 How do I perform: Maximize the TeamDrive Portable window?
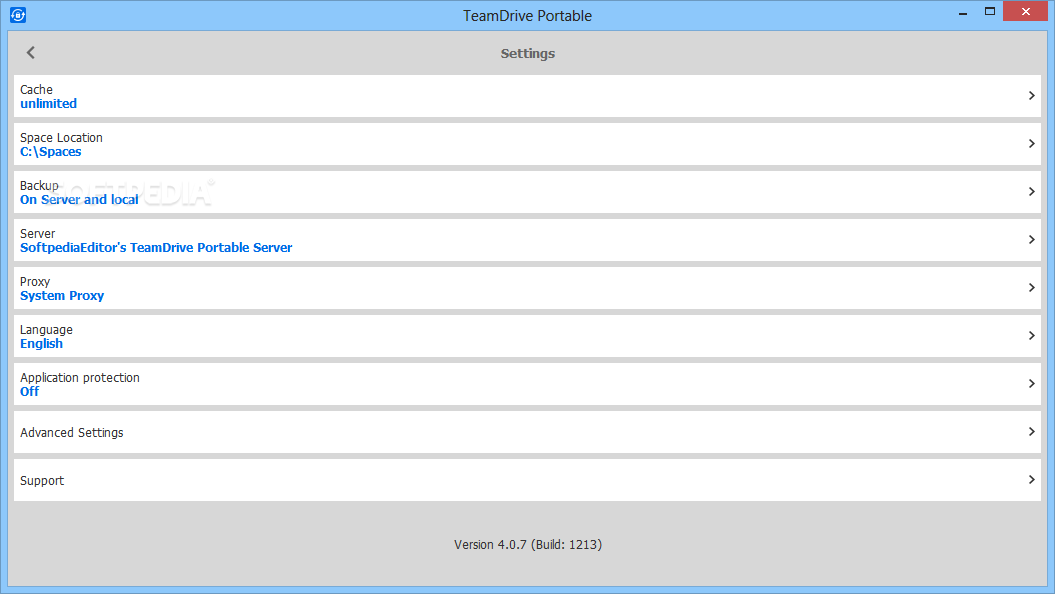pyautogui.click(x=990, y=11)
